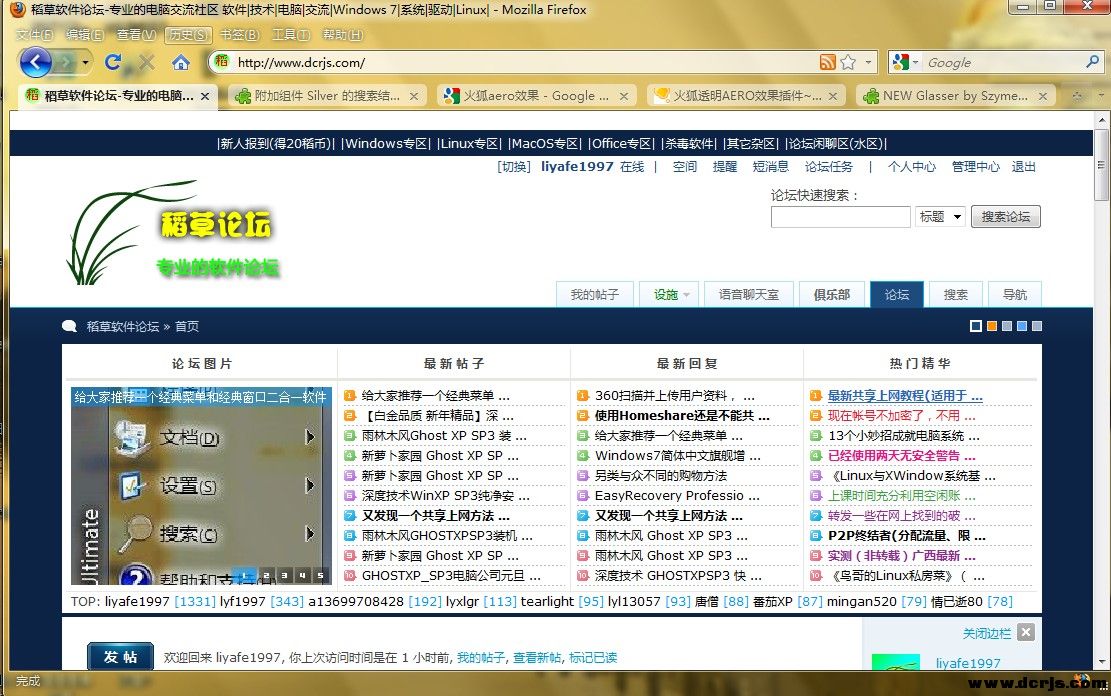The width and height of the screenshot is (1111, 696).
Task: Close the sidebar with the 关闭边栏 X icon
Action: coord(1025,632)
